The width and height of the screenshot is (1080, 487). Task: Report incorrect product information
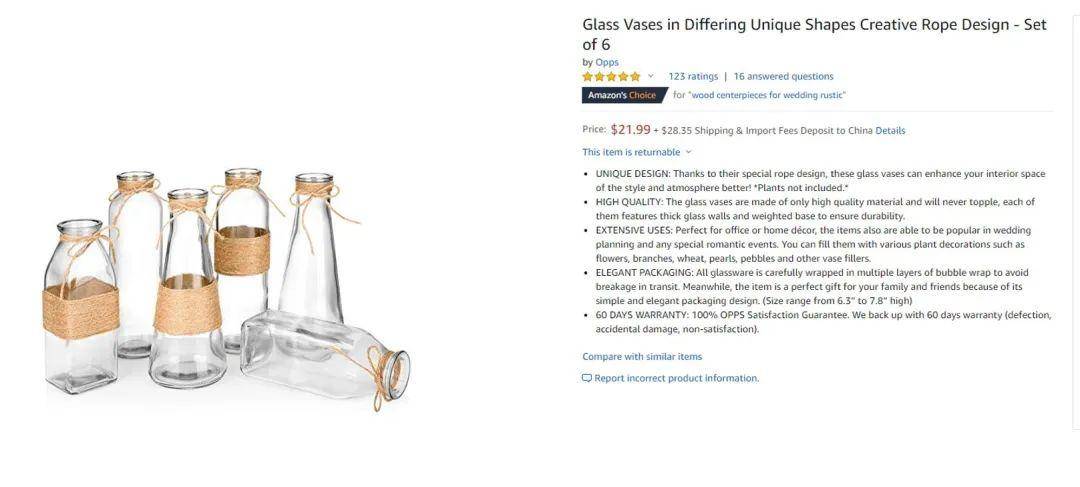(x=676, y=378)
